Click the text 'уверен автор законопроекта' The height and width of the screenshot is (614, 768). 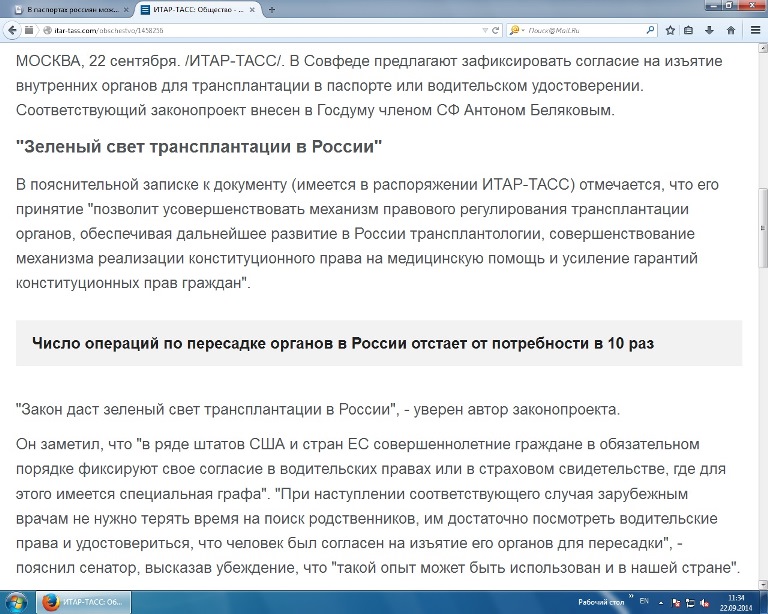tap(516, 410)
